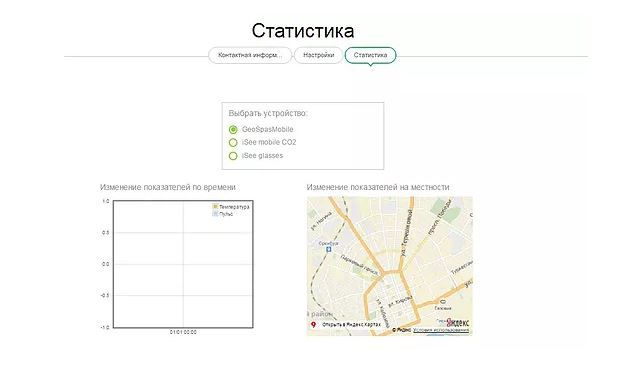The image size is (632, 388).
Task: Click the red map pin icon
Action: pos(313,324)
